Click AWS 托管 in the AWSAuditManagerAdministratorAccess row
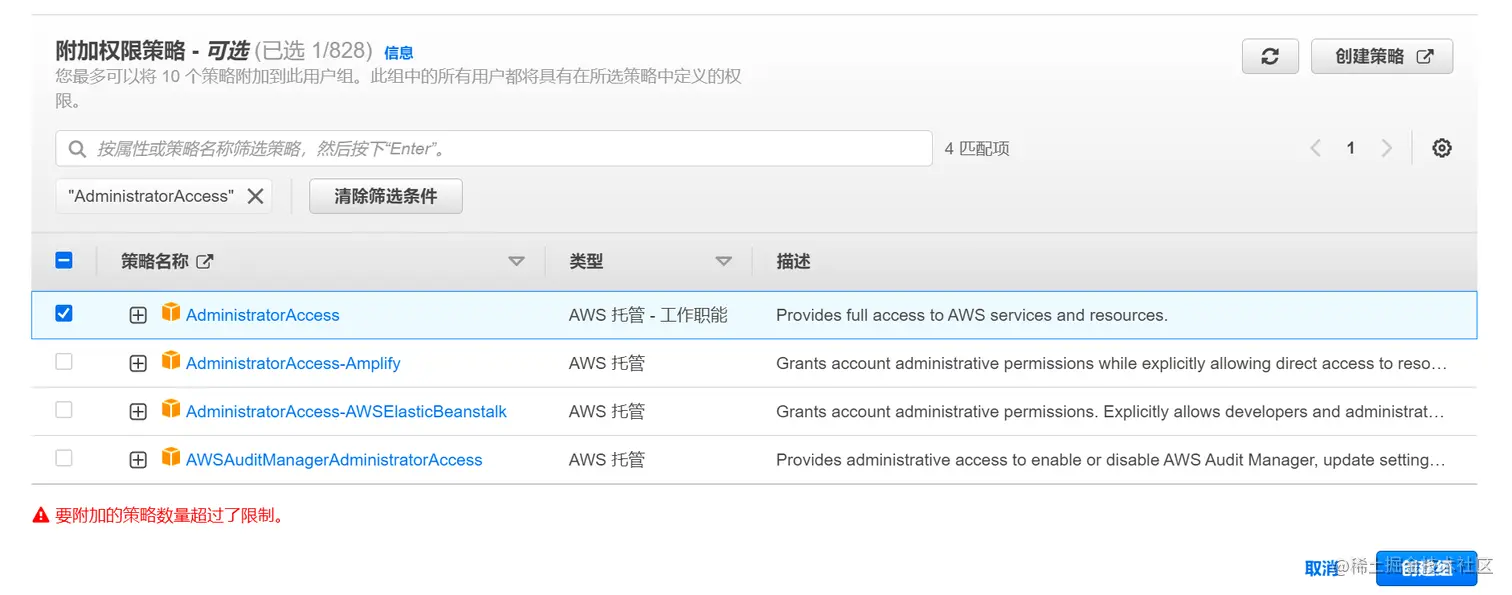 (607, 460)
